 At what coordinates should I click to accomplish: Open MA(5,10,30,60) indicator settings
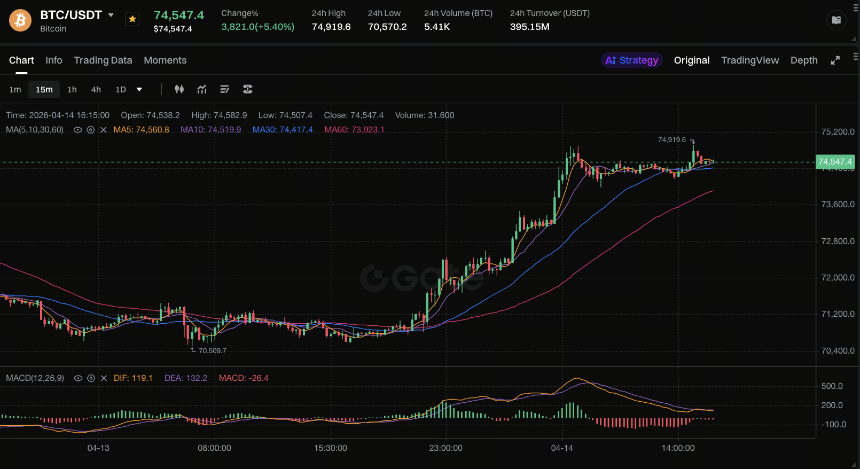(90, 130)
